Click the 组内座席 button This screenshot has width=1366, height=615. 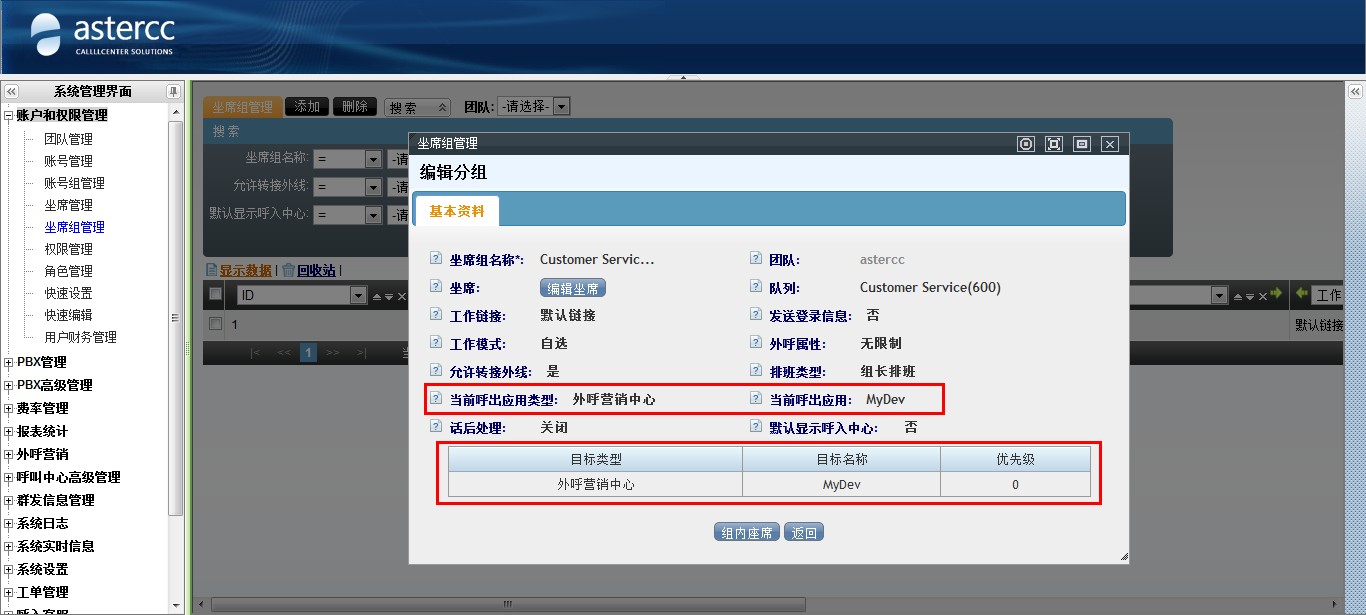pos(747,532)
